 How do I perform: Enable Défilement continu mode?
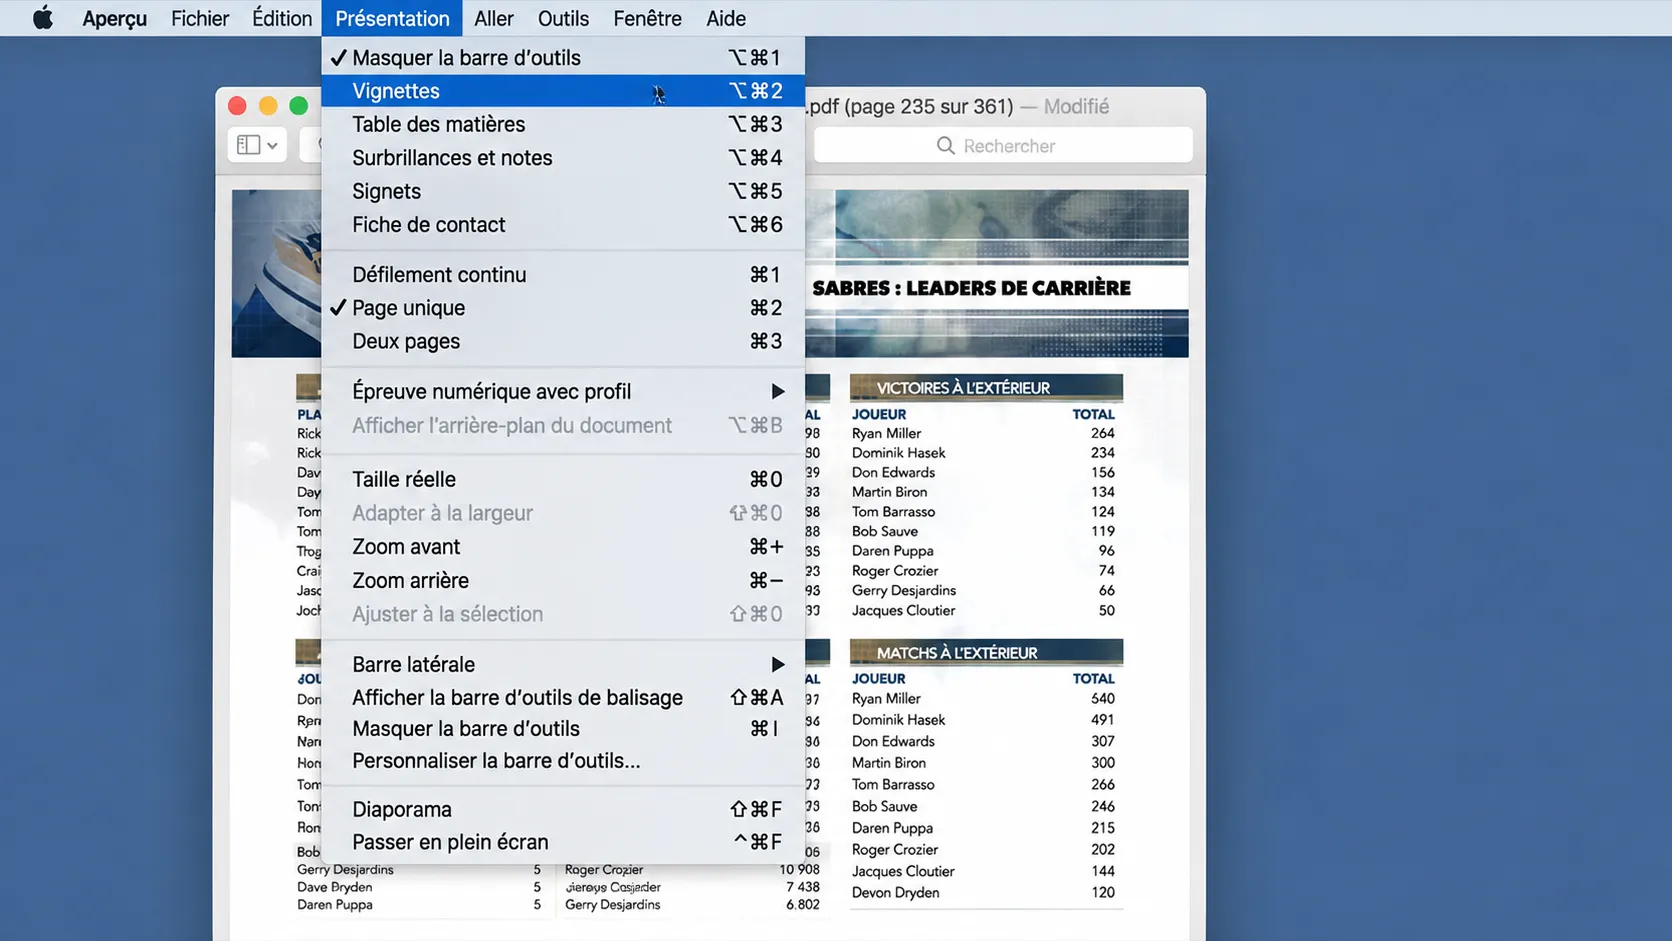point(563,275)
